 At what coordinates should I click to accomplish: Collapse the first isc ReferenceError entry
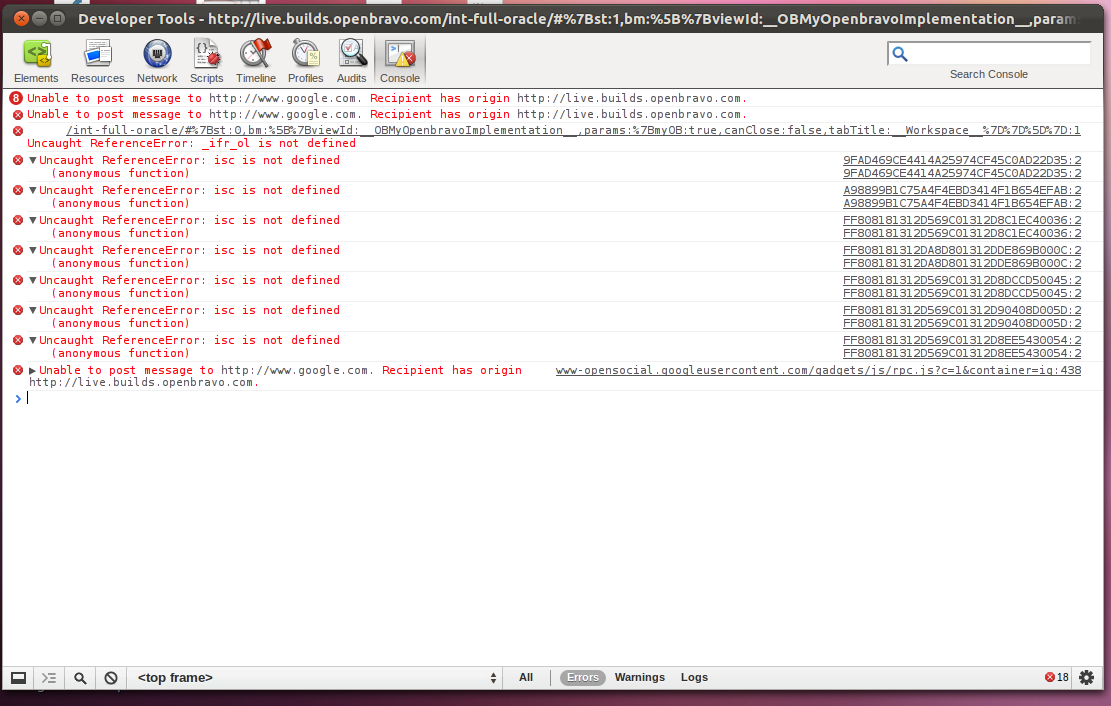point(33,160)
